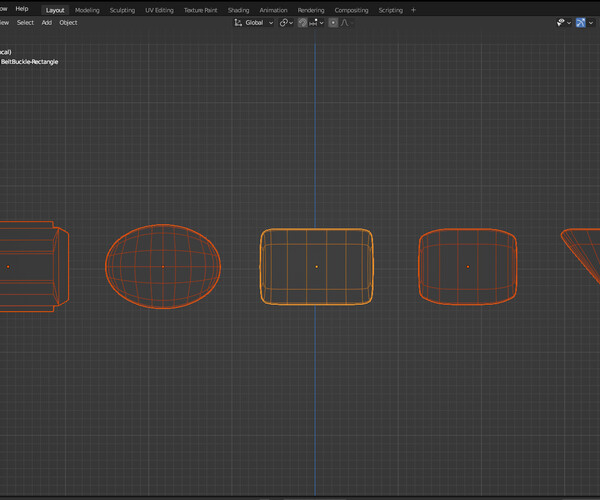
Task: Open the pivot point dropdown
Action: pos(286,23)
